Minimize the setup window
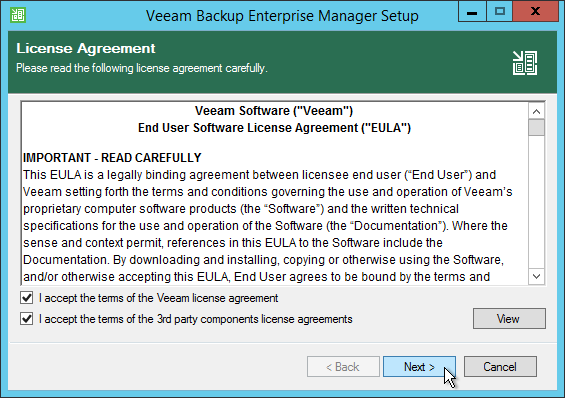 coord(472,12)
